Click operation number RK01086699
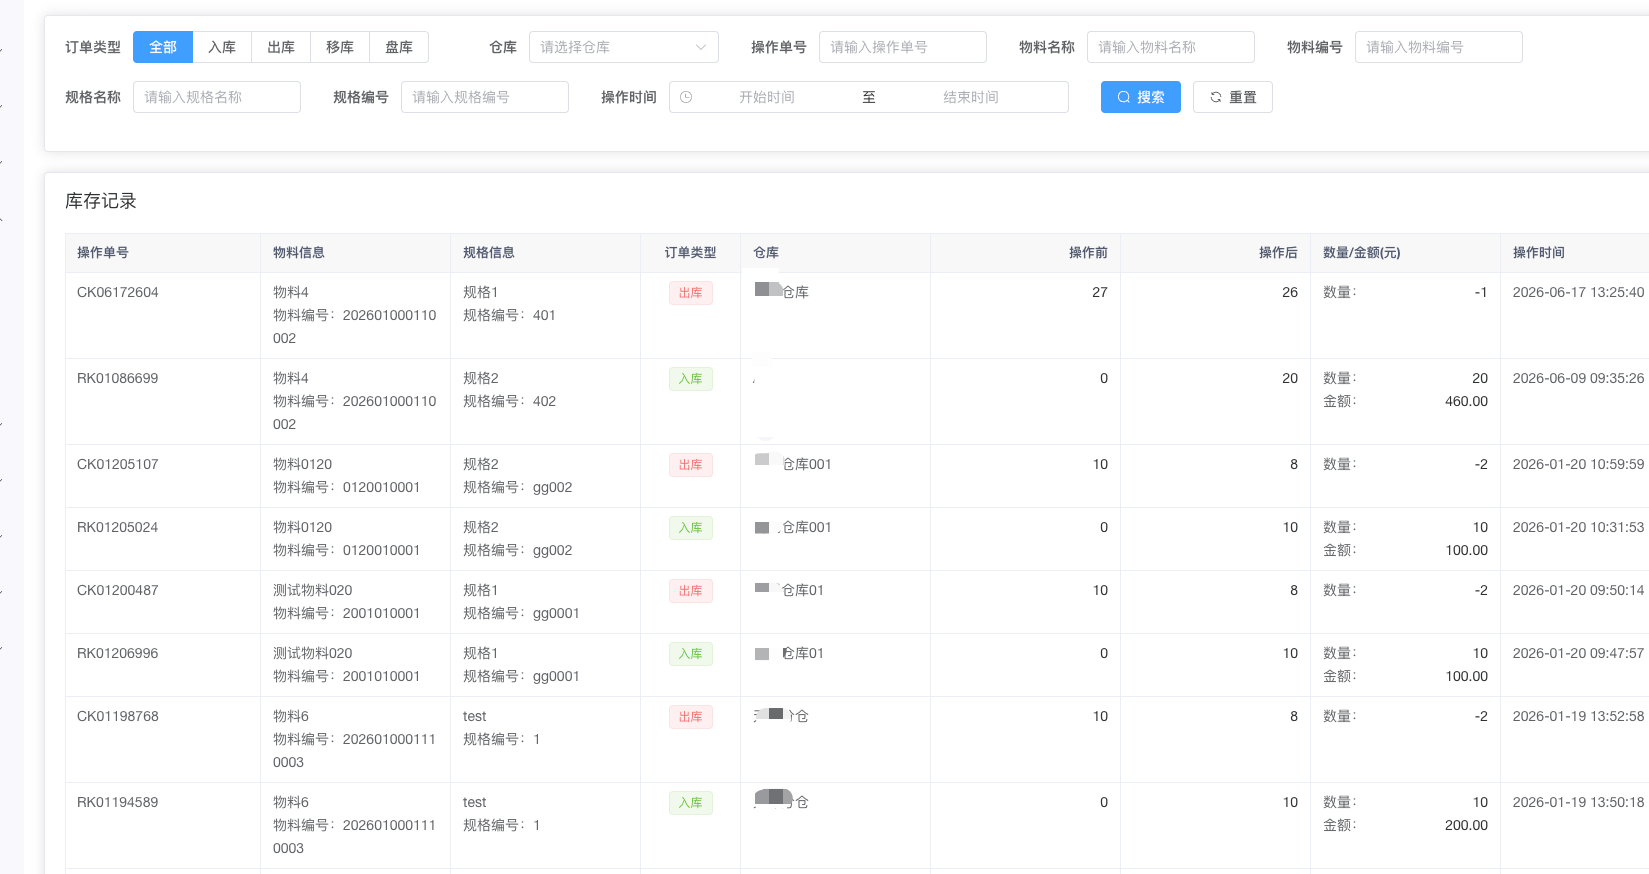This screenshot has width=1649, height=874. [118, 378]
